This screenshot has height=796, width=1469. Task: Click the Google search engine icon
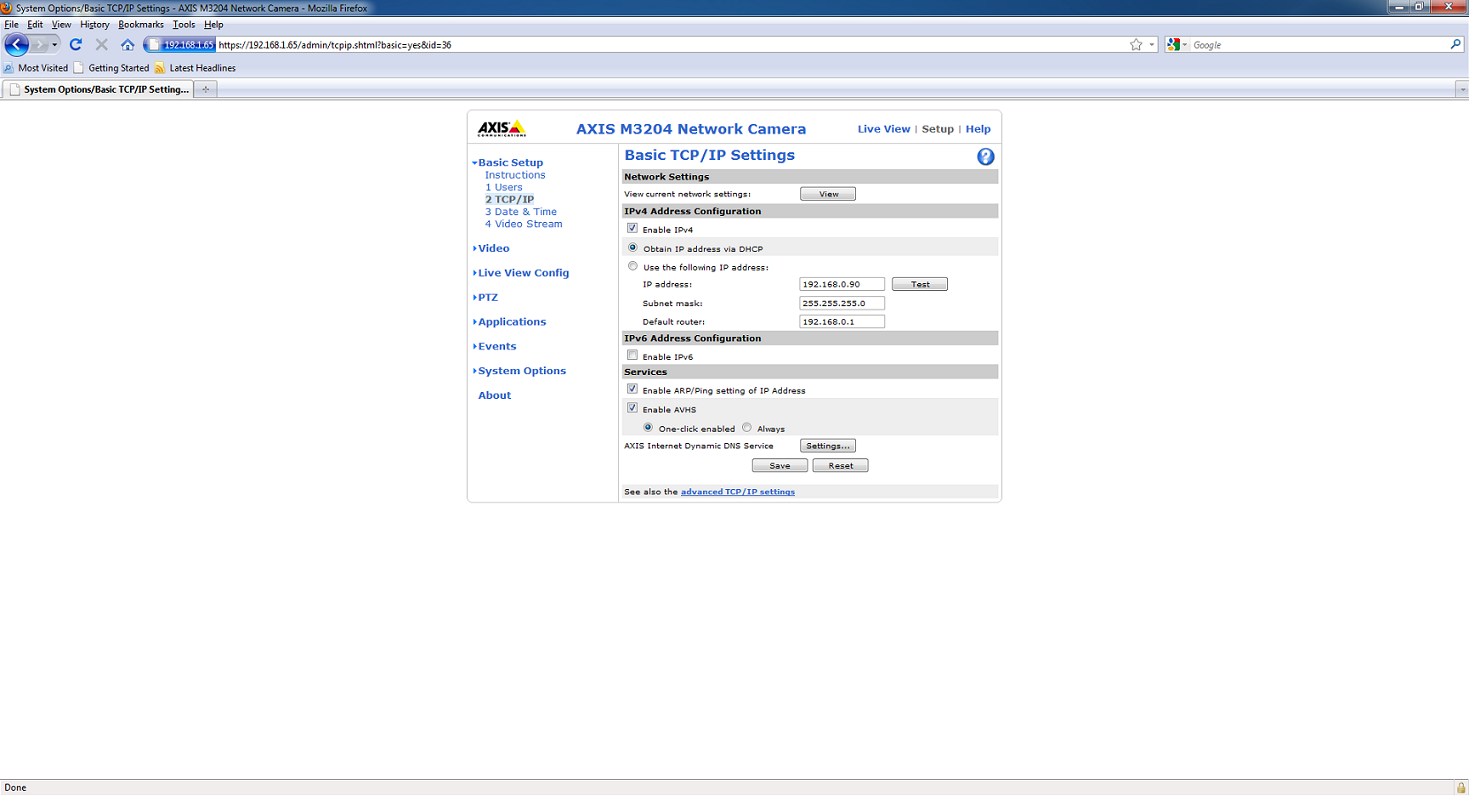pos(1173,45)
